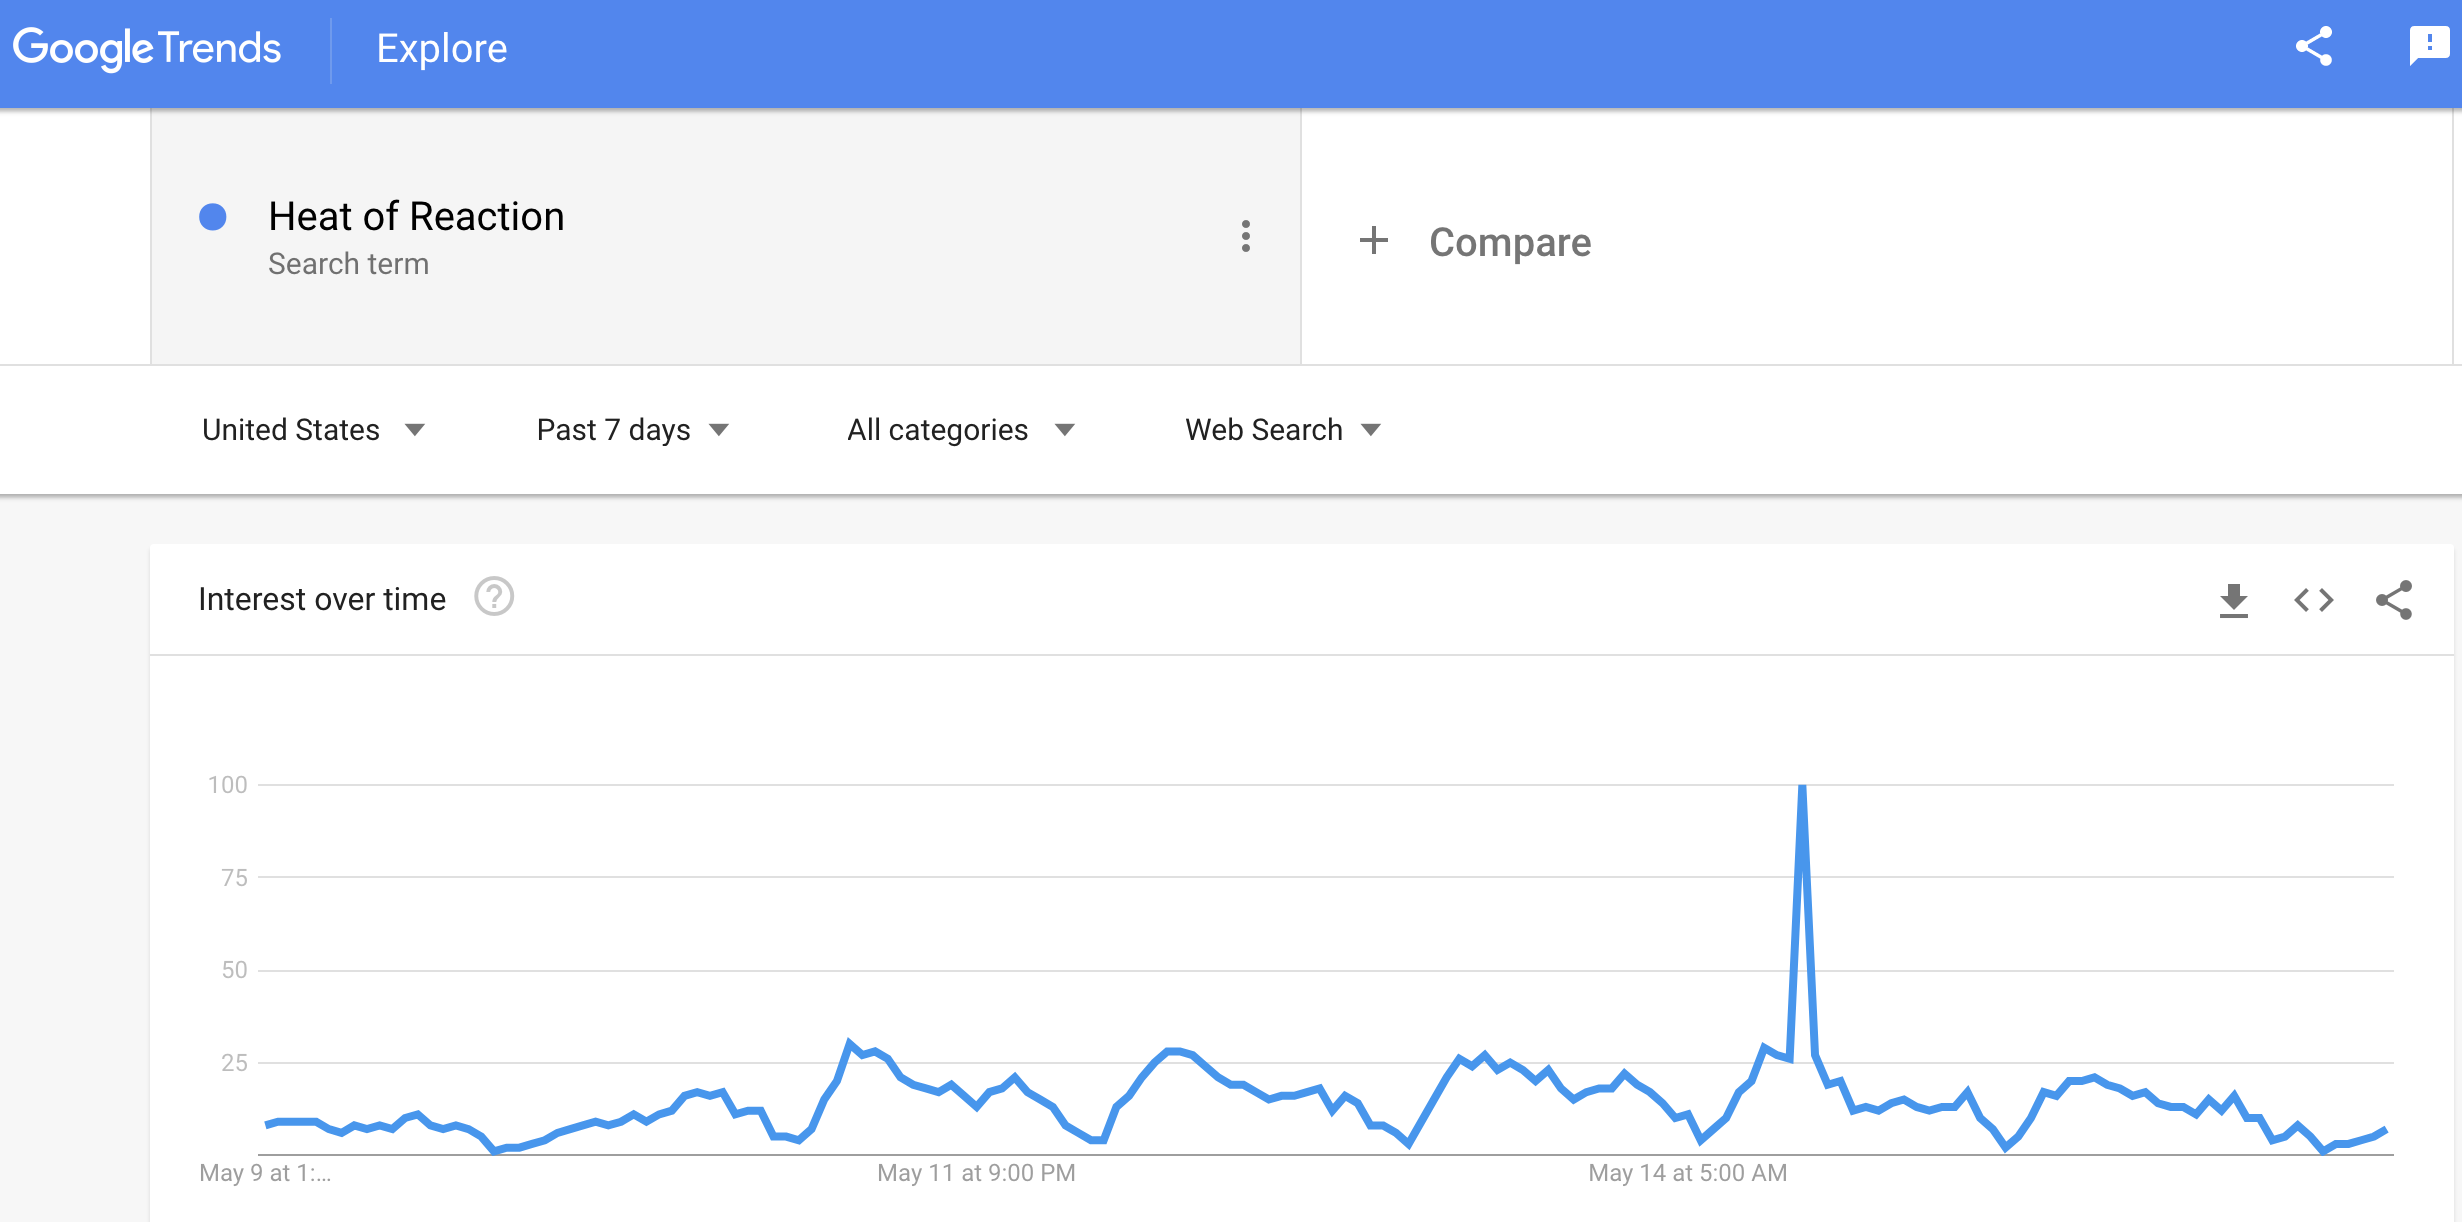Click the peak spike at 100 on chart
The image size is (2462, 1222).
[x=1802, y=788]
